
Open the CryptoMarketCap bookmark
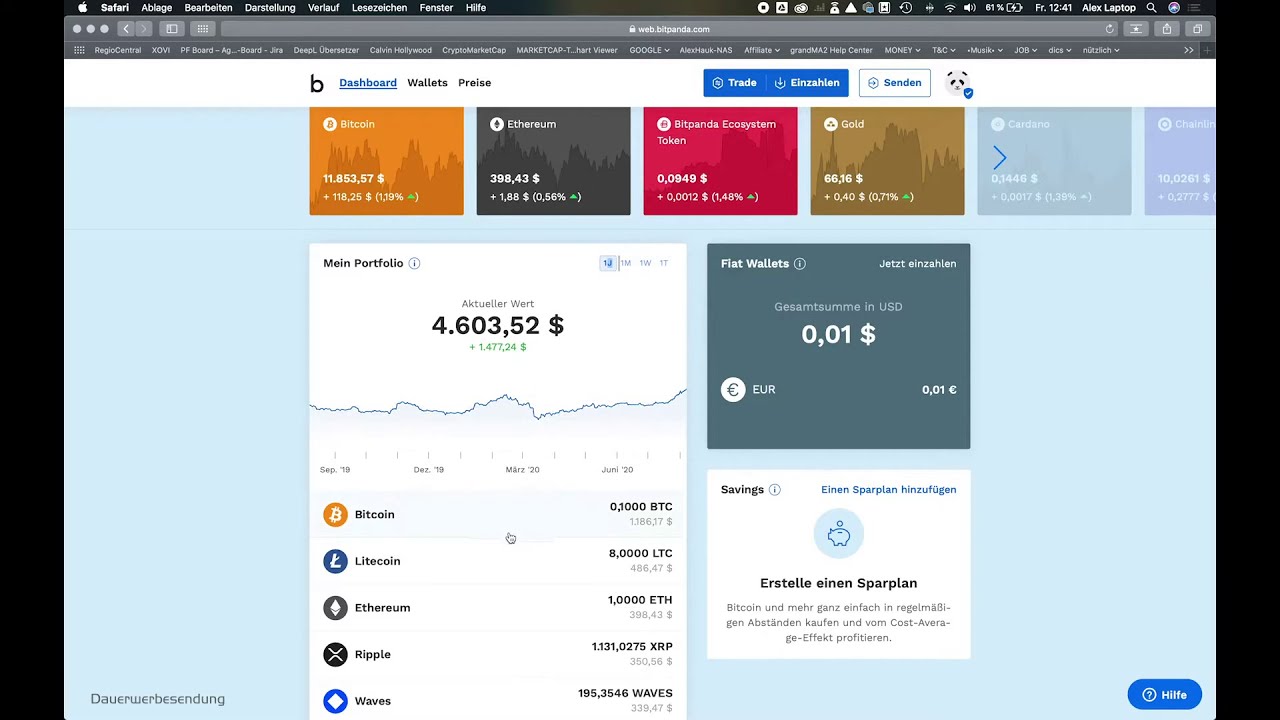point(474,50)
